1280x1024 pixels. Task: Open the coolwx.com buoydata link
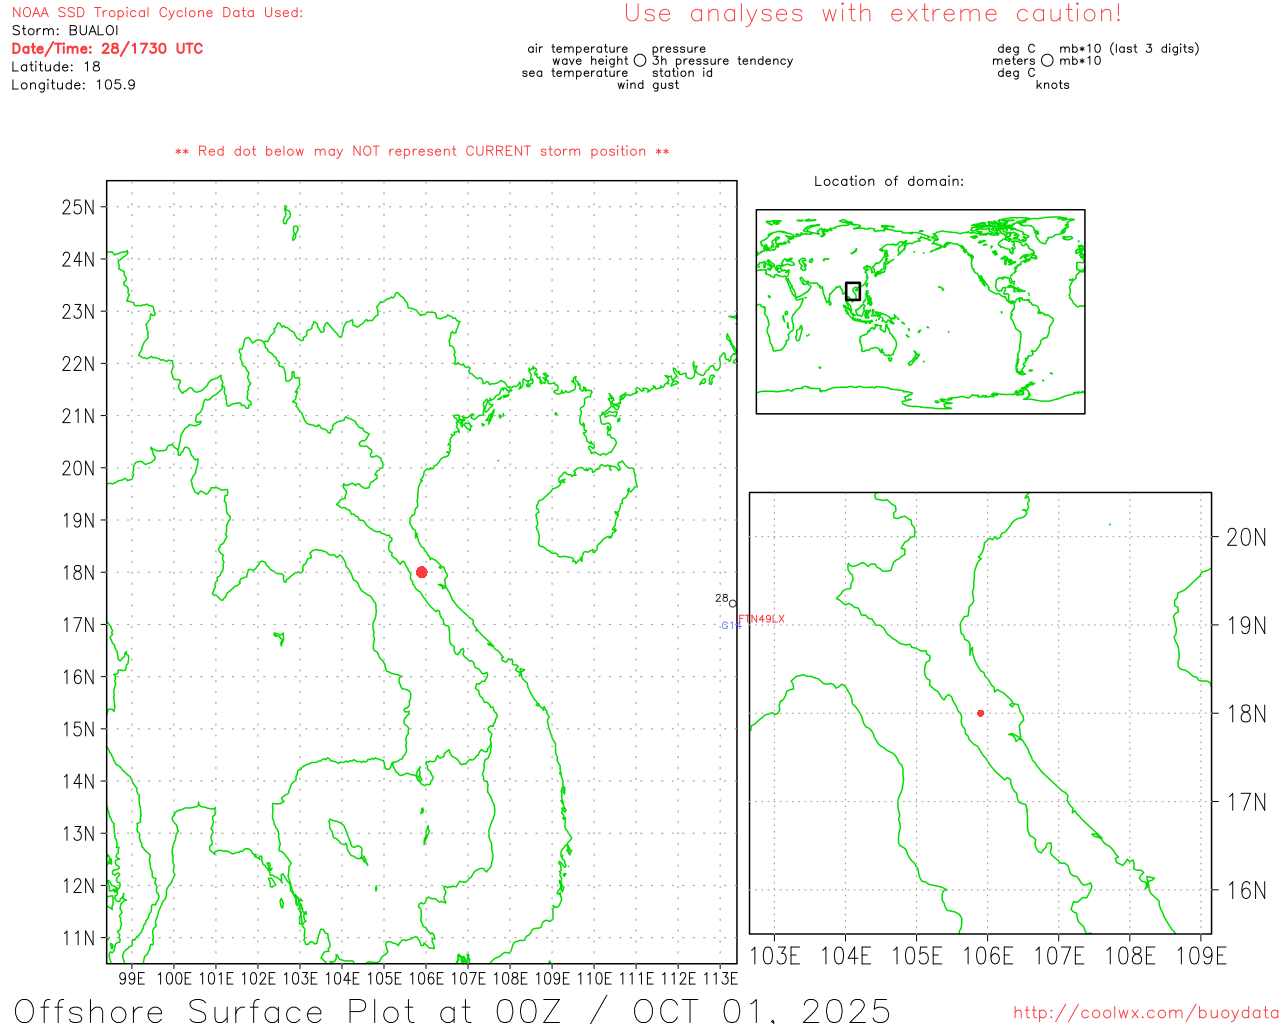tap(1145, 1013)
